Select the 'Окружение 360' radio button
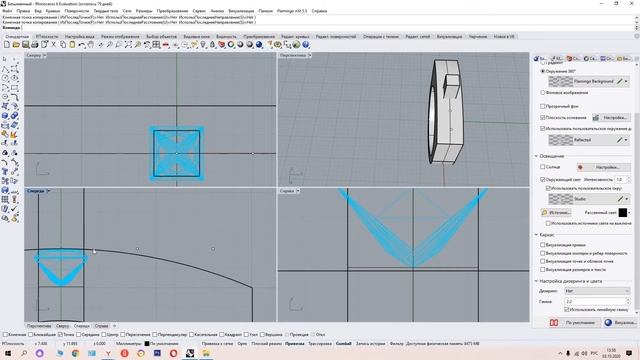Viewport: 640px width, 360px height. tap(543, 71)
